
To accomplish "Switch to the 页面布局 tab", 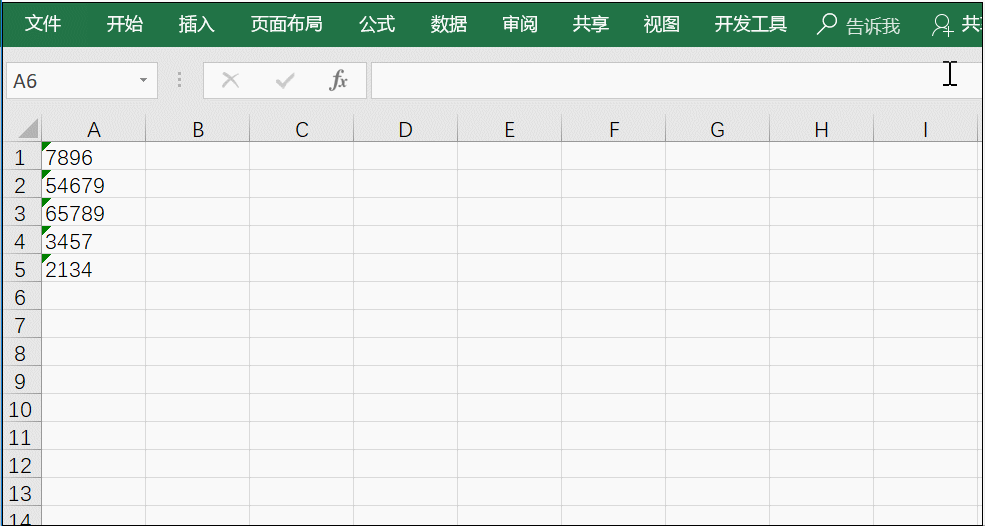I will pyautogui.click(x=286, y=25).
